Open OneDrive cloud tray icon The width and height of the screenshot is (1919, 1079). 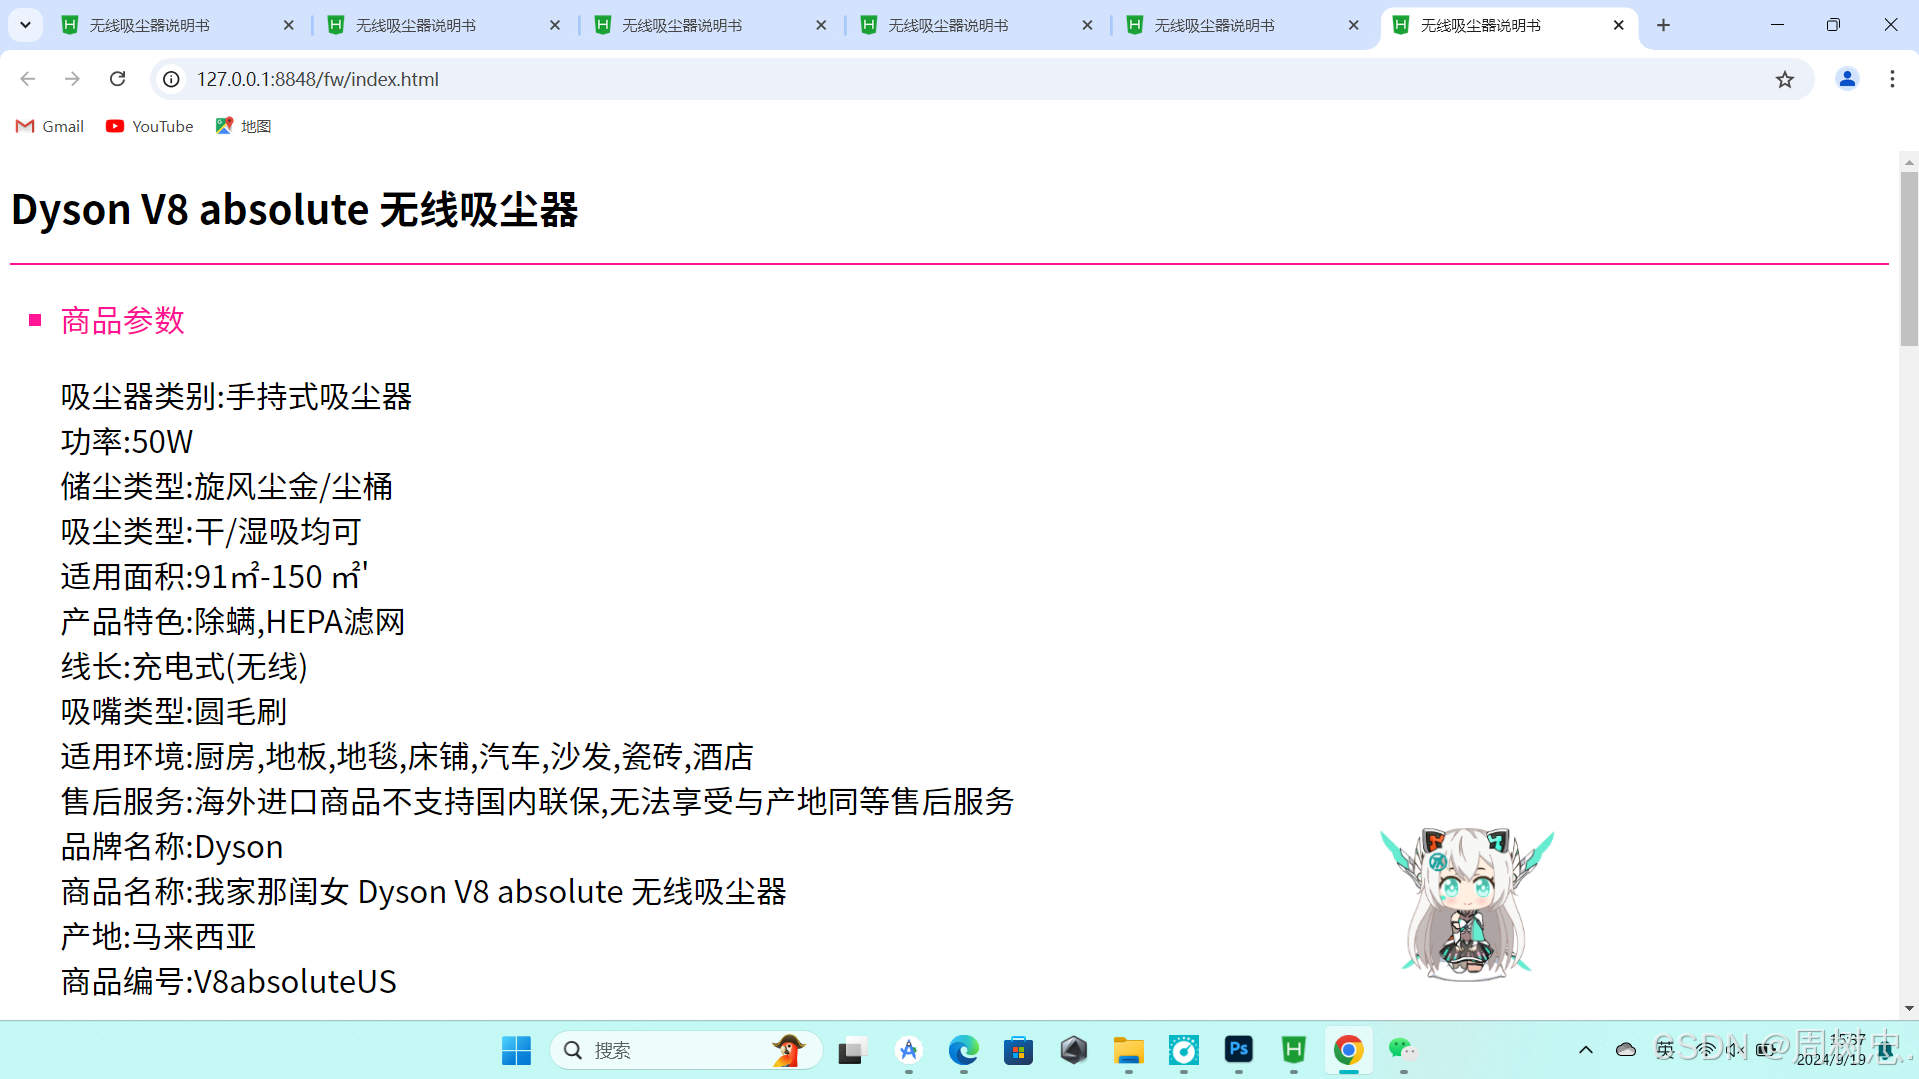pos(1626,1050)
